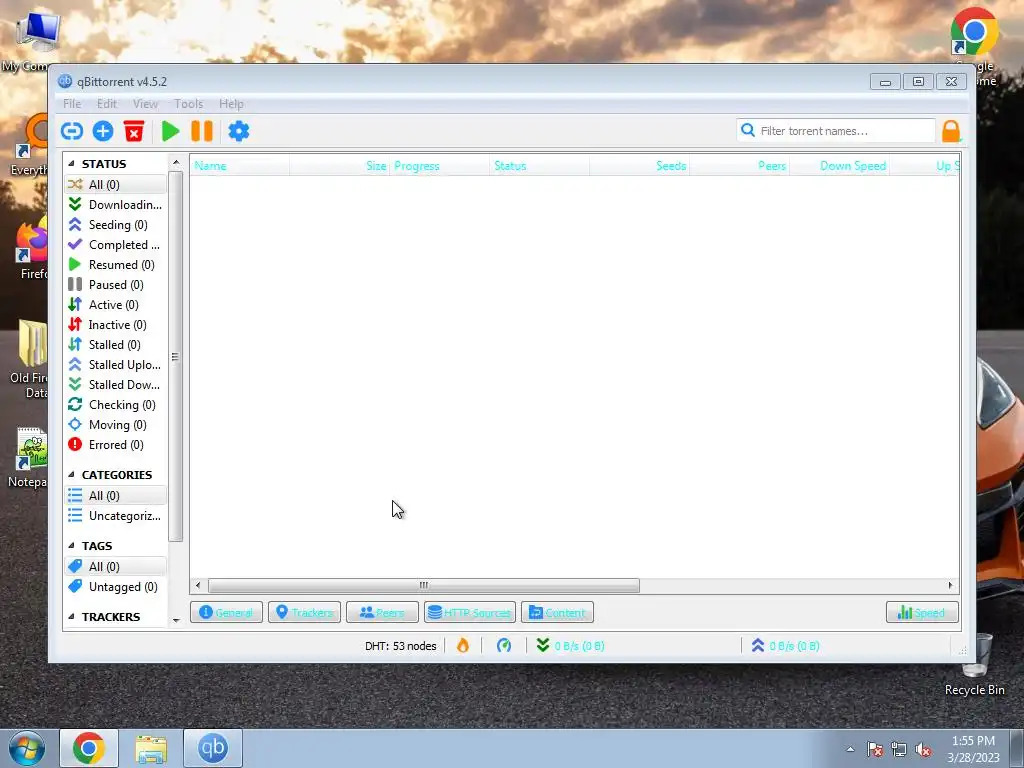Sort by the Down Speed column header

[x=840, y=166]
